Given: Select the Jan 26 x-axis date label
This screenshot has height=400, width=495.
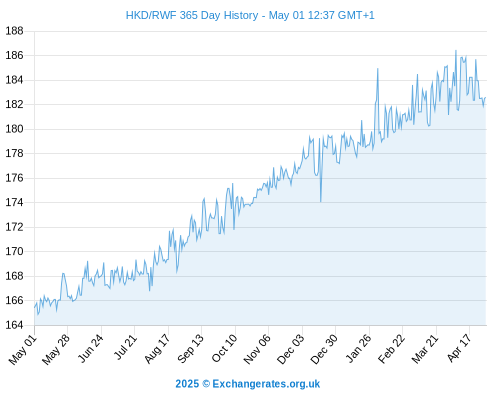Looking at the screenshot, I should 358,348.
